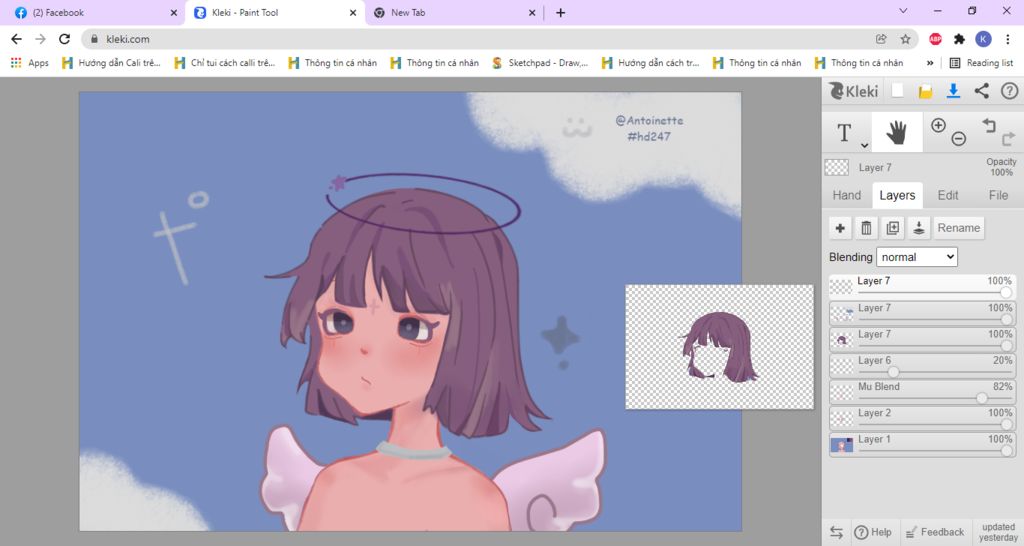Image resolution: width=1024 pixels, height=546 pixels.
Task: Select the Layer 7 row with the hair thumbnail
Action: pos(923,339)
